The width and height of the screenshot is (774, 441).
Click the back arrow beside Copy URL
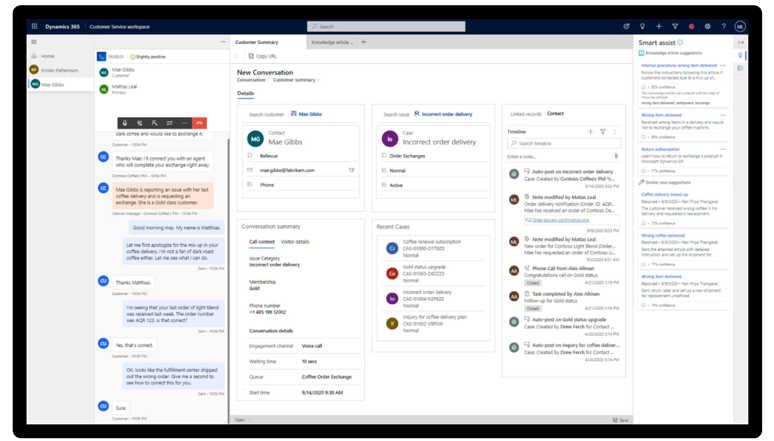237,56
